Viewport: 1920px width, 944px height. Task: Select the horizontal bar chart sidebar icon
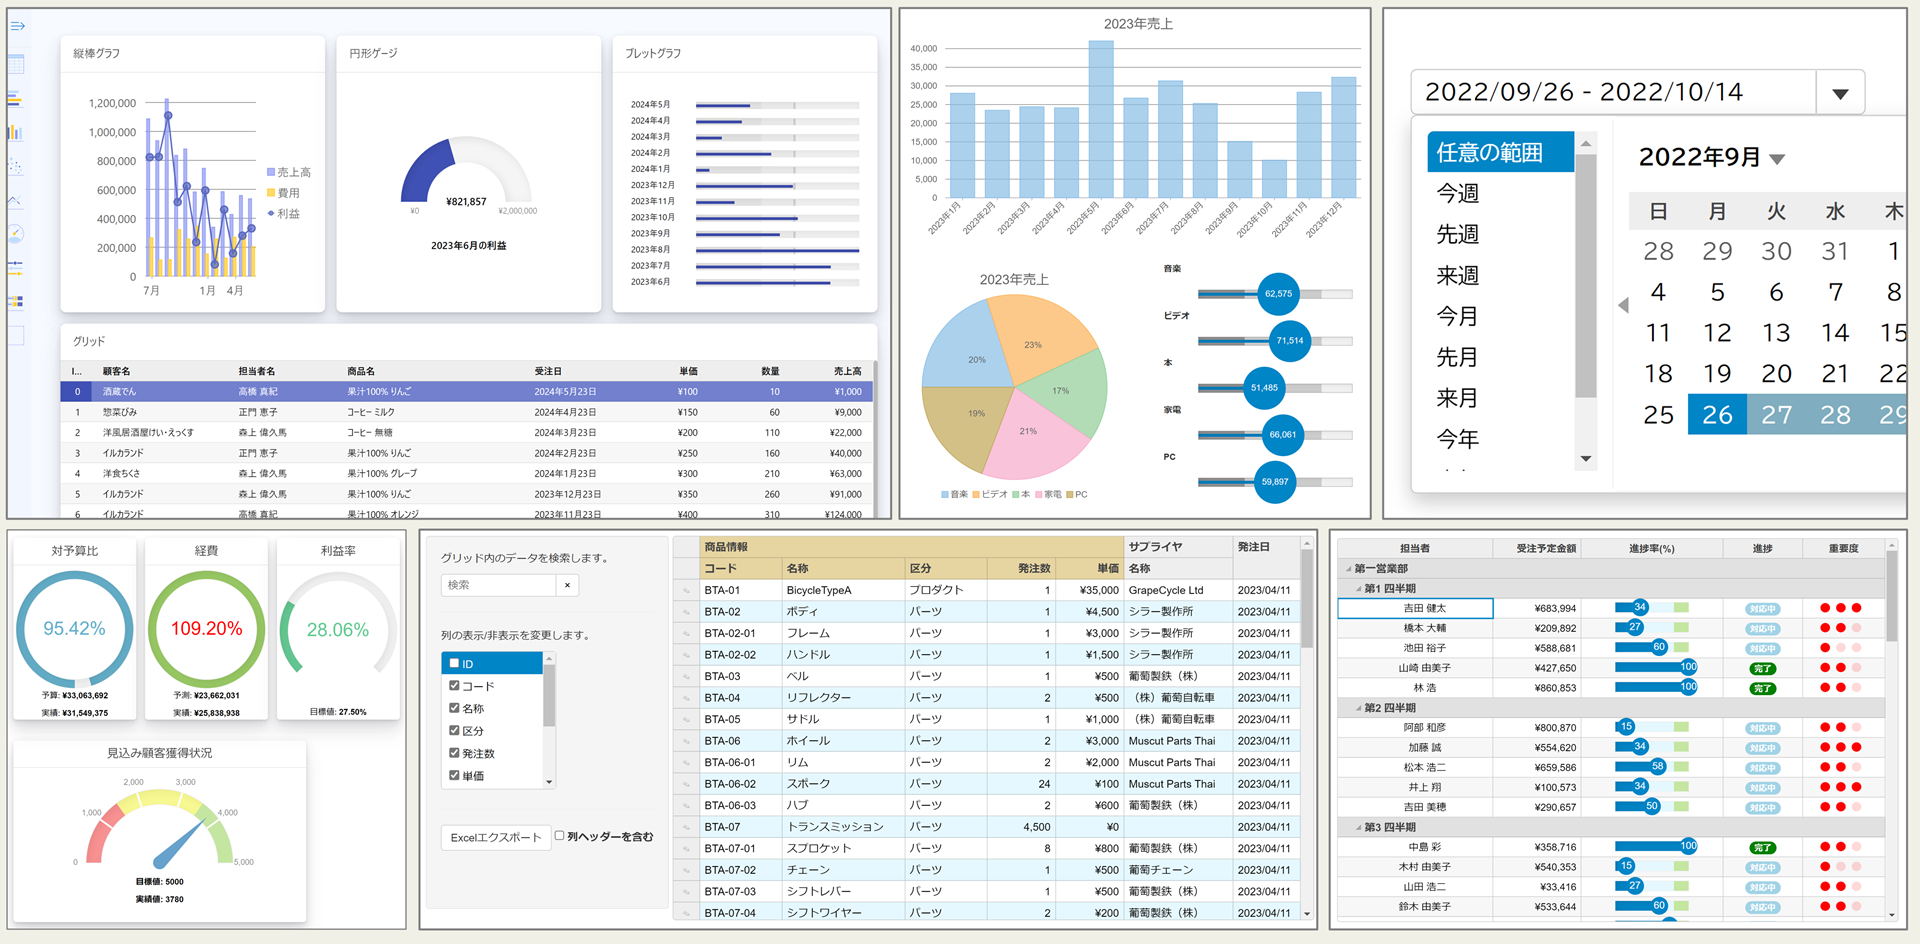tap(15, 99)
